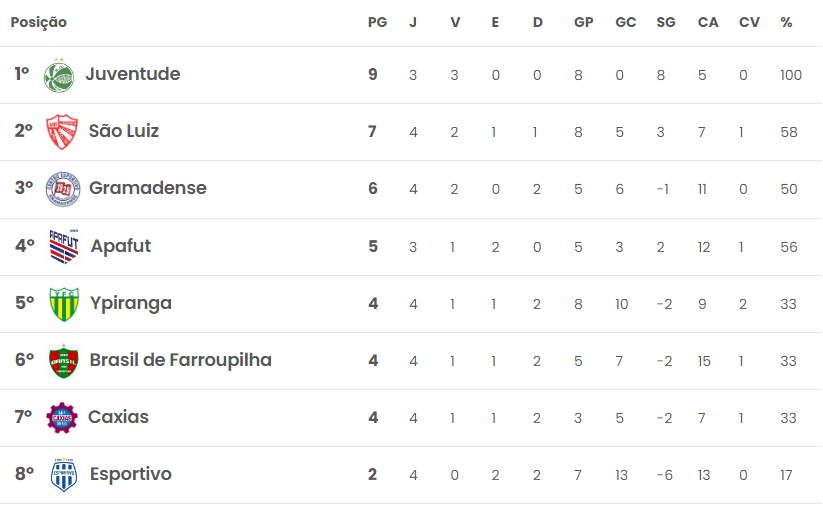Click the Caxias team name
Image resolution: width=823 pixels, height=507 pixels.
(118, 417)
